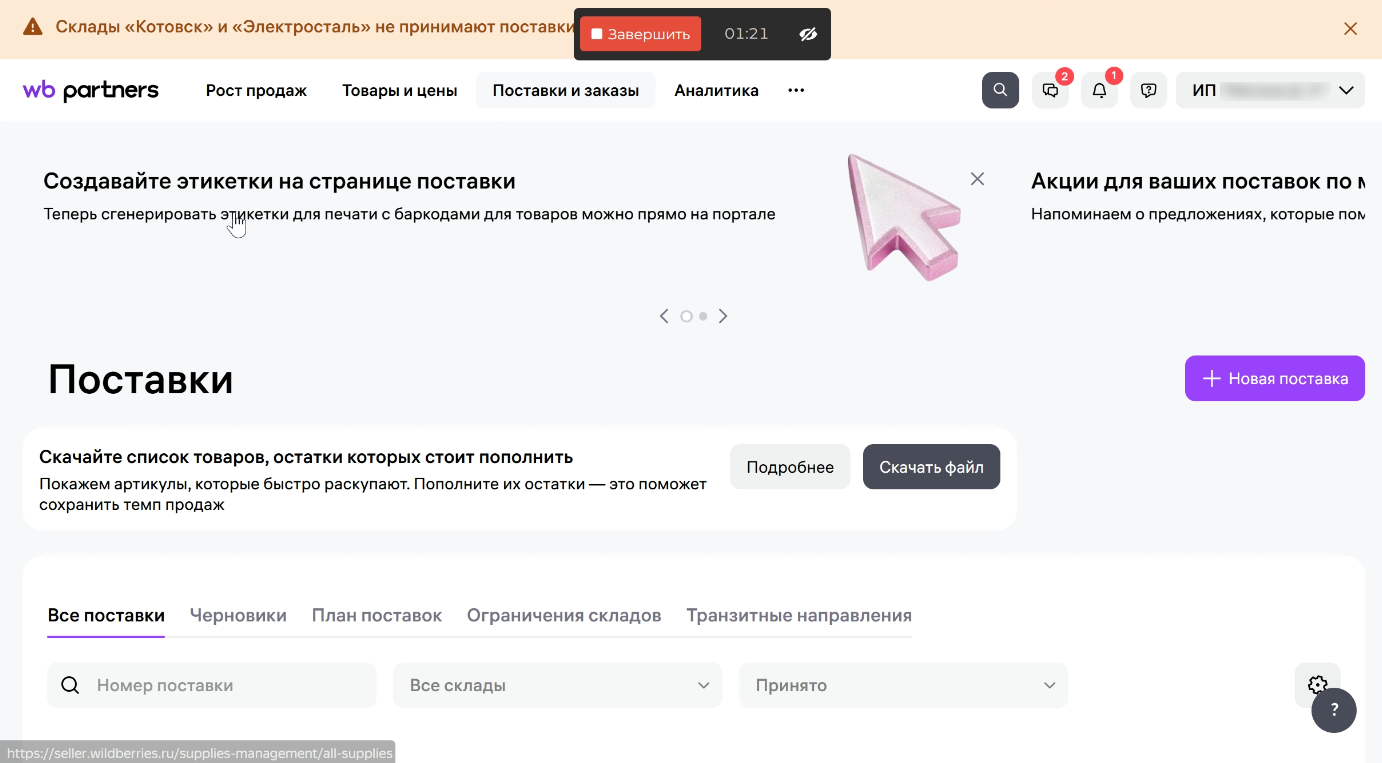Image resolution: width=1382 pixels, height=763 pixels.
Task: Close the labels promo banner
Action: coord(977,179)
